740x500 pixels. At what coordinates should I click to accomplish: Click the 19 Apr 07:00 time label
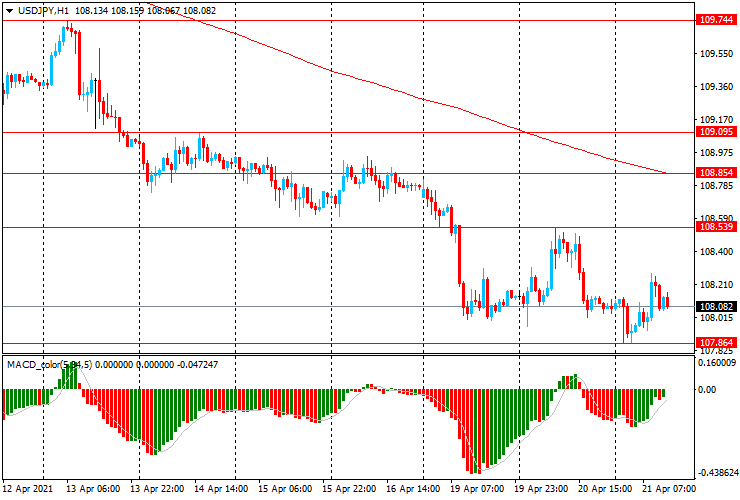click(x=477, y=488)
